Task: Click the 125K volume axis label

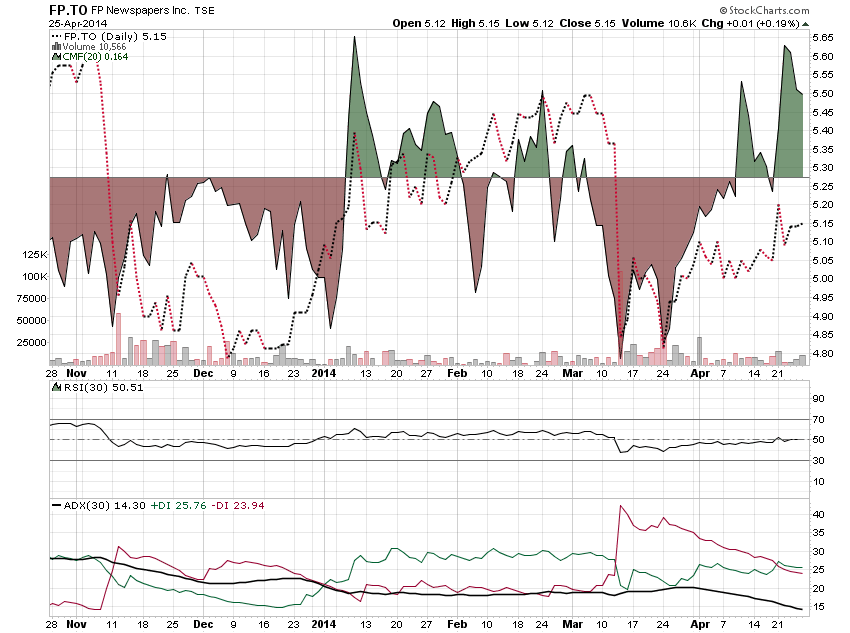Action: [35, 254]
